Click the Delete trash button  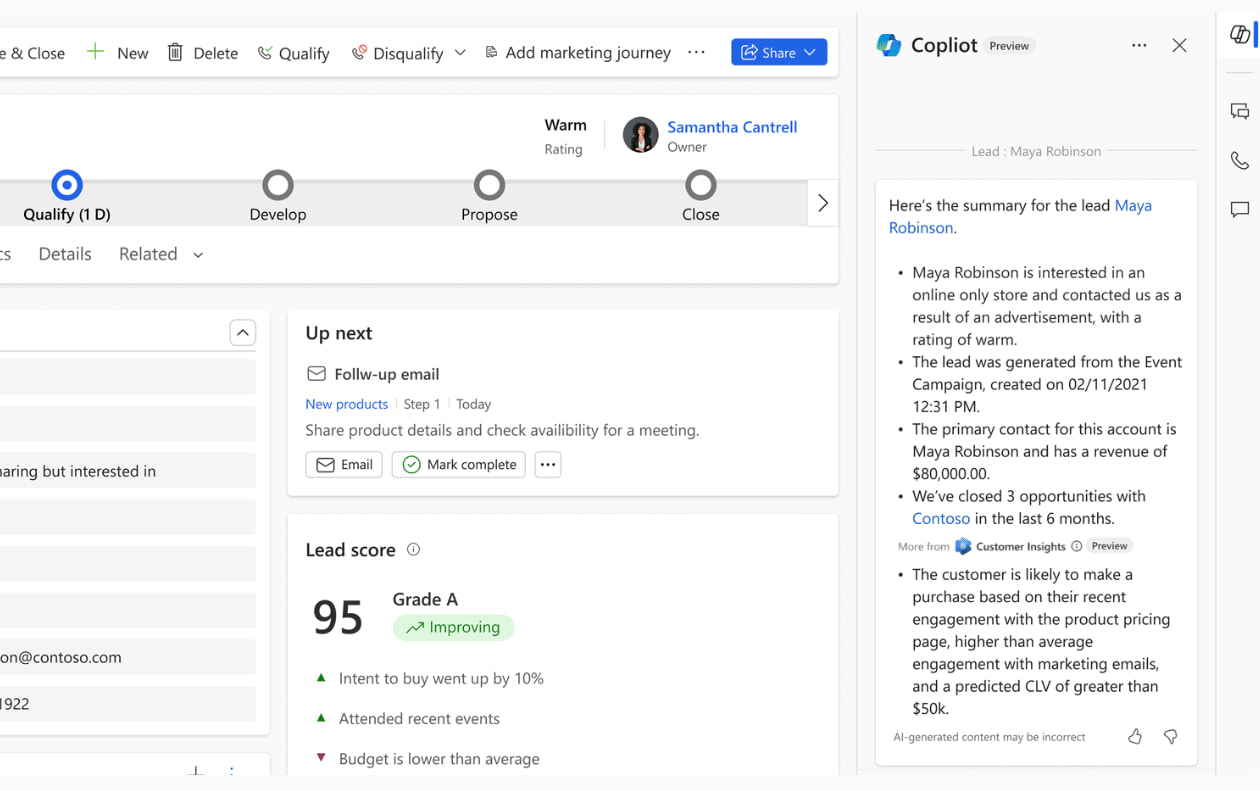point(203,53)
